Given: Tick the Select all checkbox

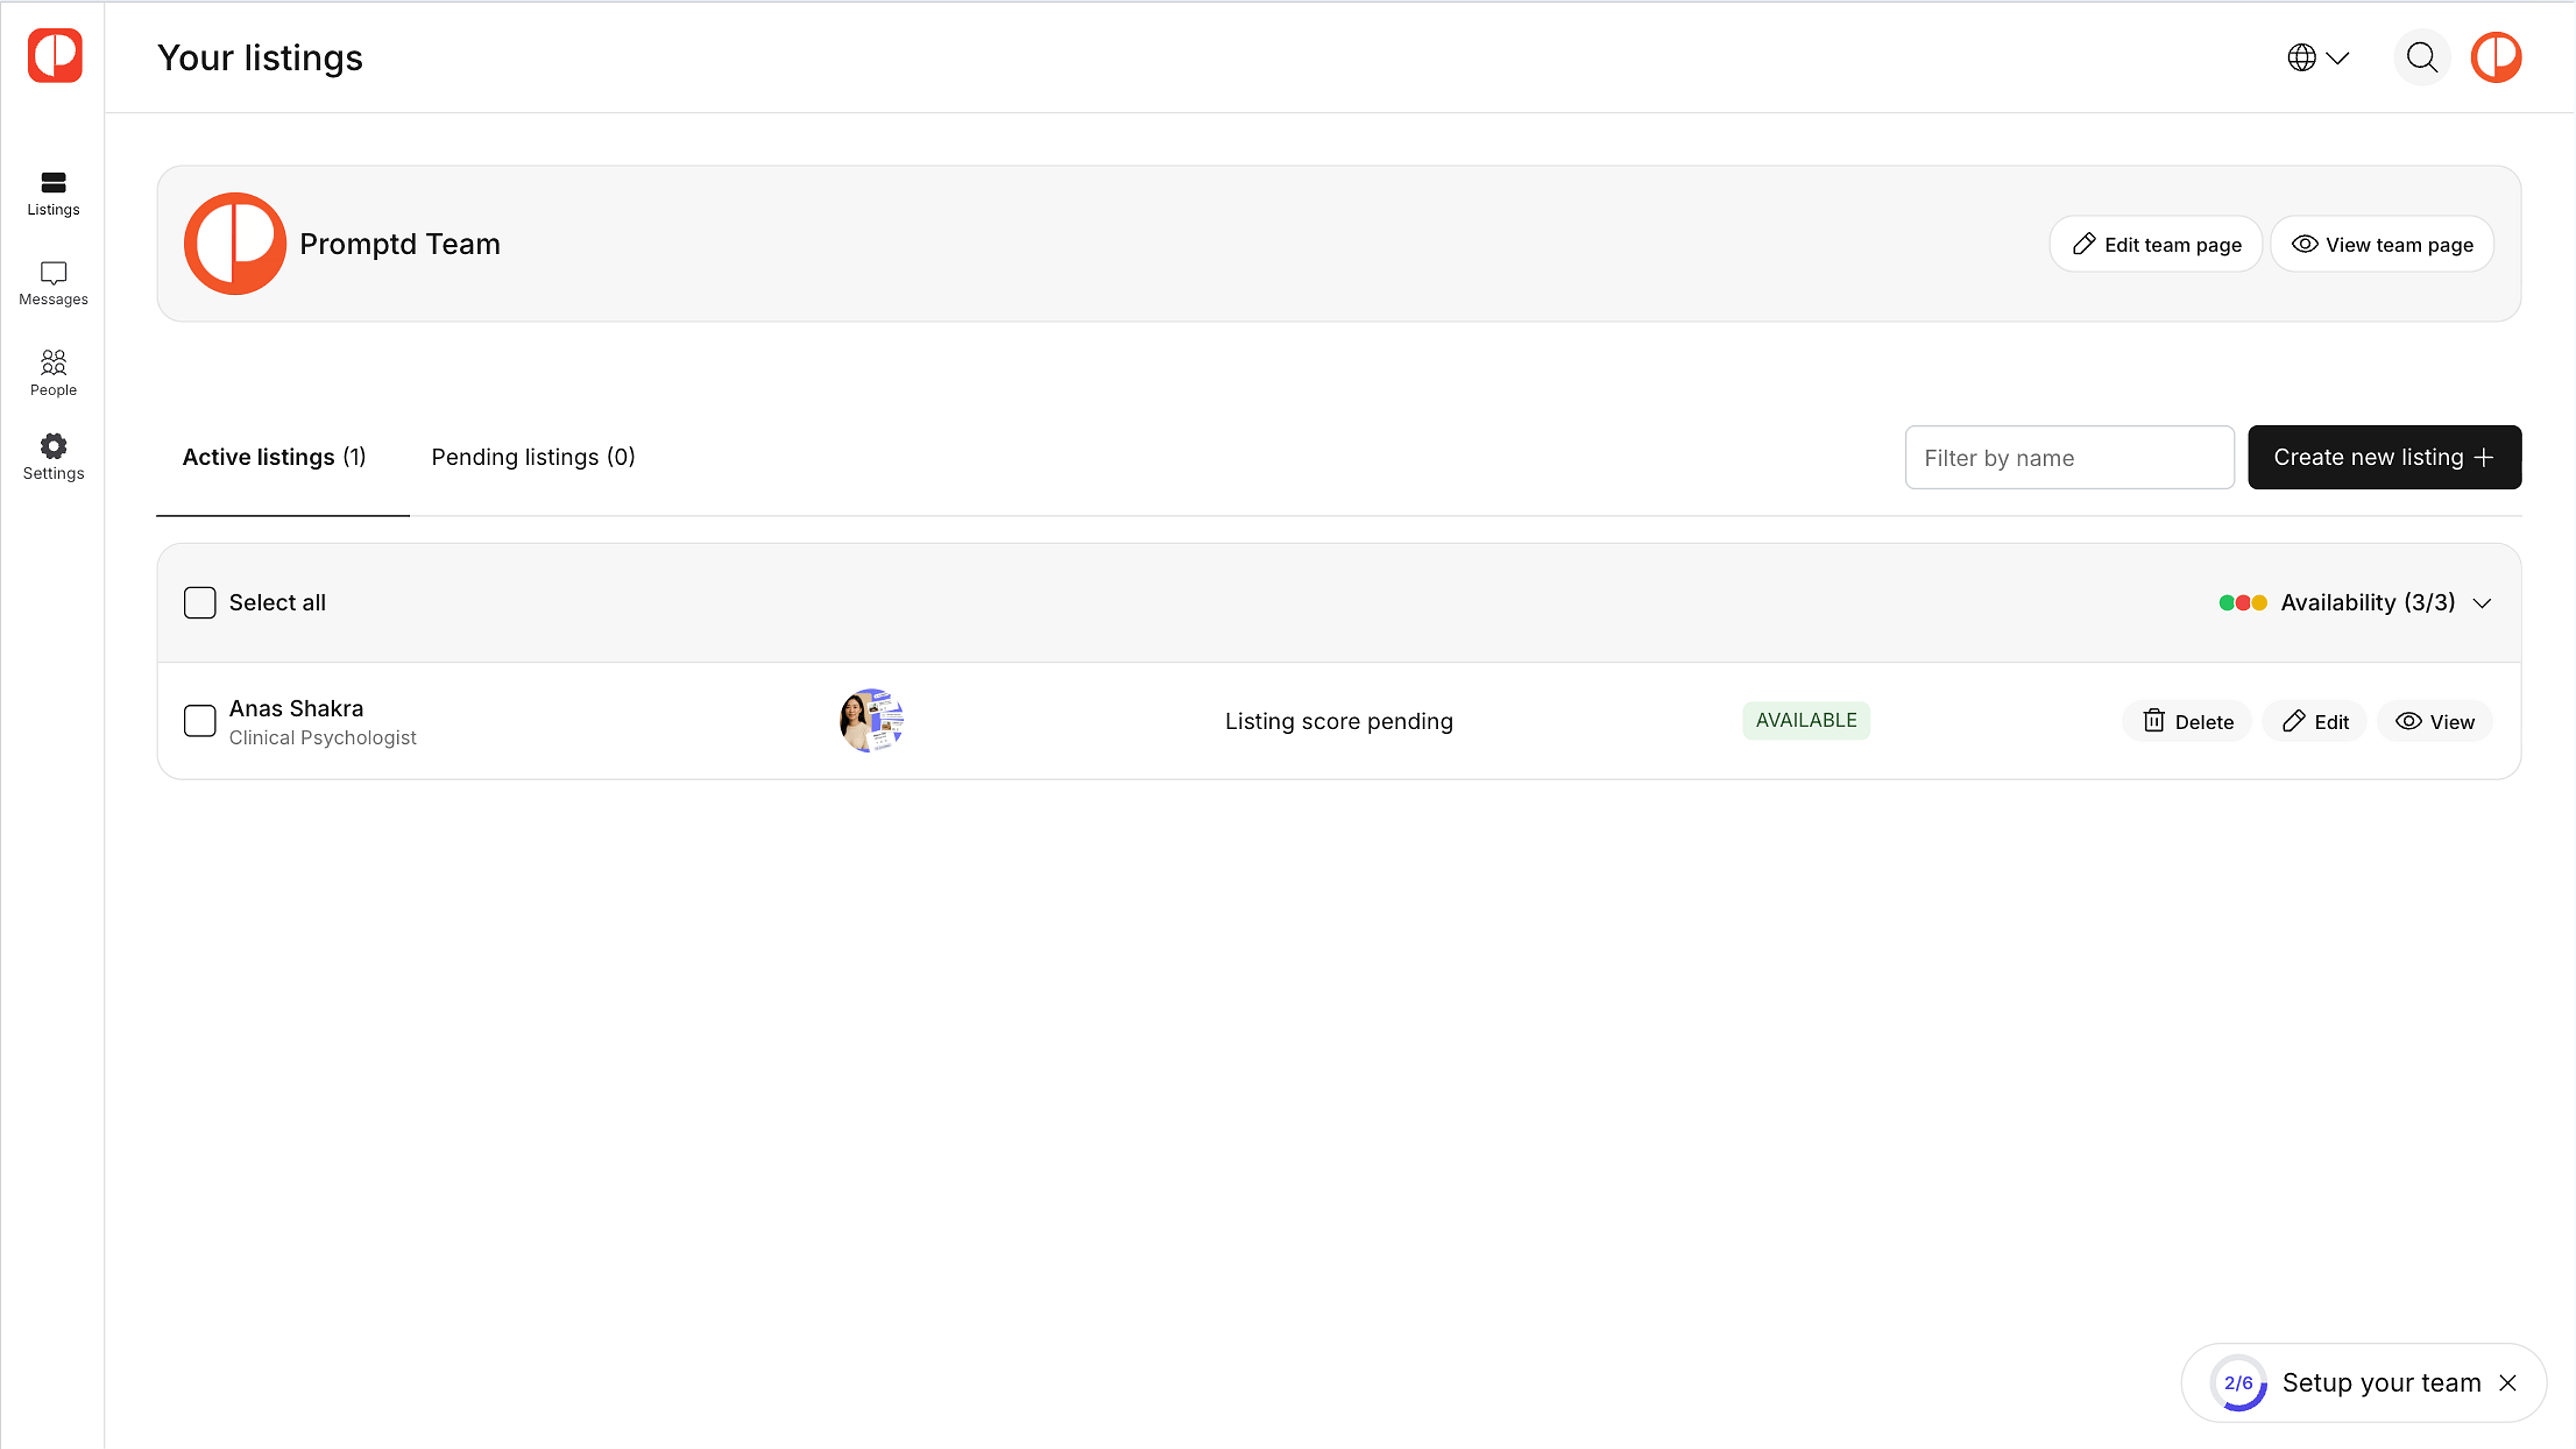Looking at the screenshot, I should point(200,602).
